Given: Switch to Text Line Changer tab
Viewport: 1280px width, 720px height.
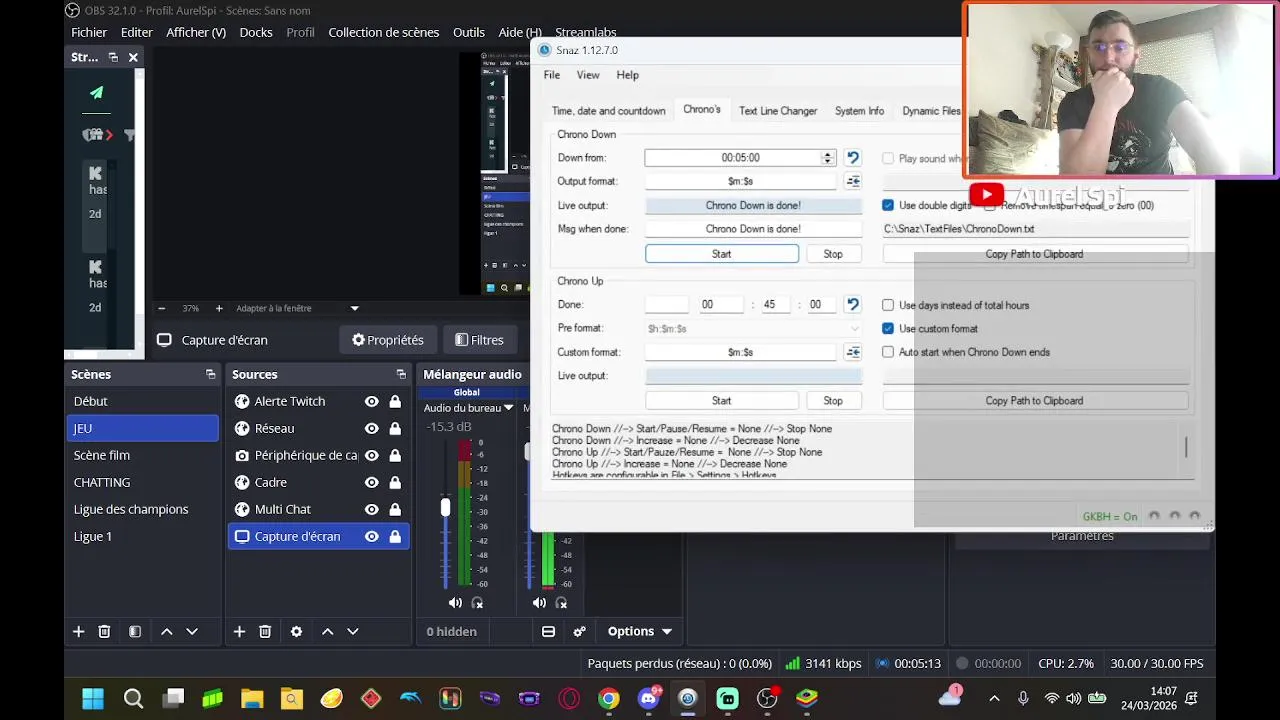Looking at the screenshot, I should (778, 111).
